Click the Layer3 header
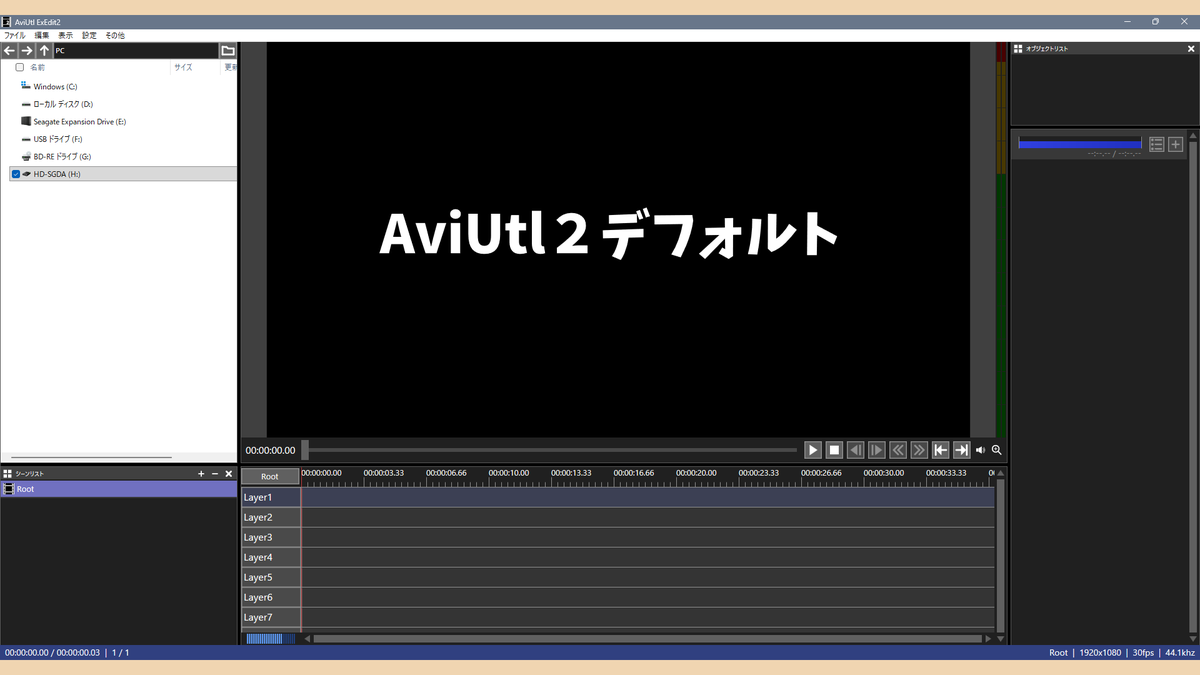Viewport: 1200px width, 675px height. [271, 537]
